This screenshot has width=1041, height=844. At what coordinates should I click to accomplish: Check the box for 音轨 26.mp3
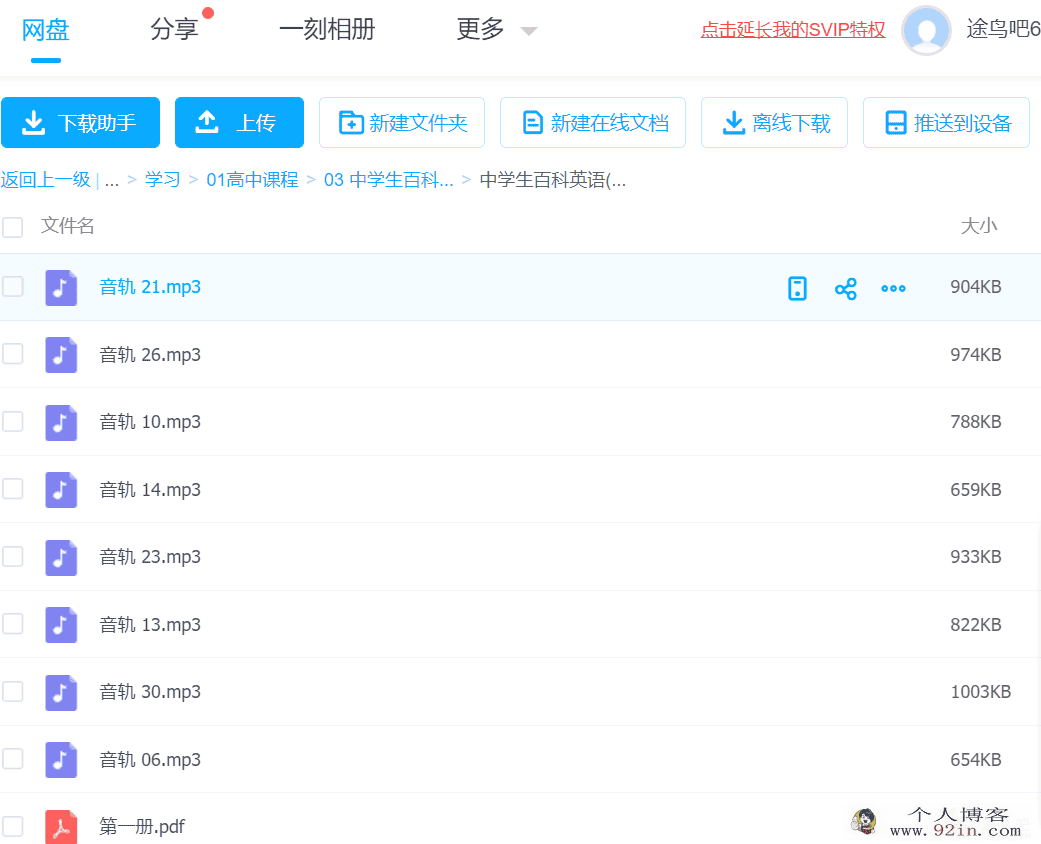(13, 354)
